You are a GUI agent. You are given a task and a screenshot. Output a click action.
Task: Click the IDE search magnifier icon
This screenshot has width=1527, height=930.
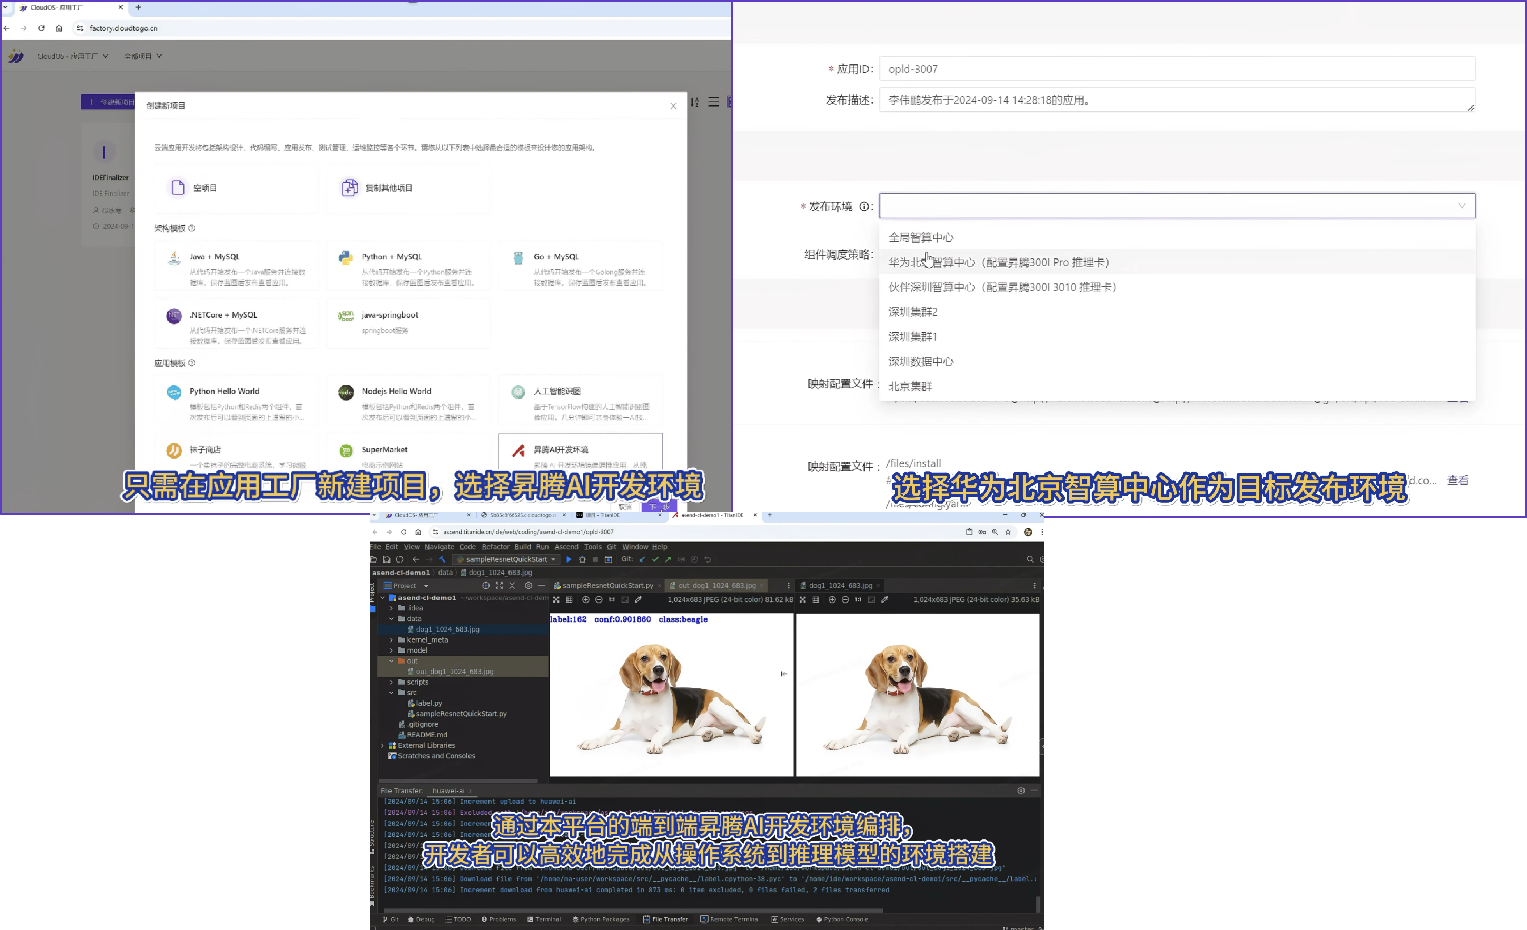coord(1030,559)
